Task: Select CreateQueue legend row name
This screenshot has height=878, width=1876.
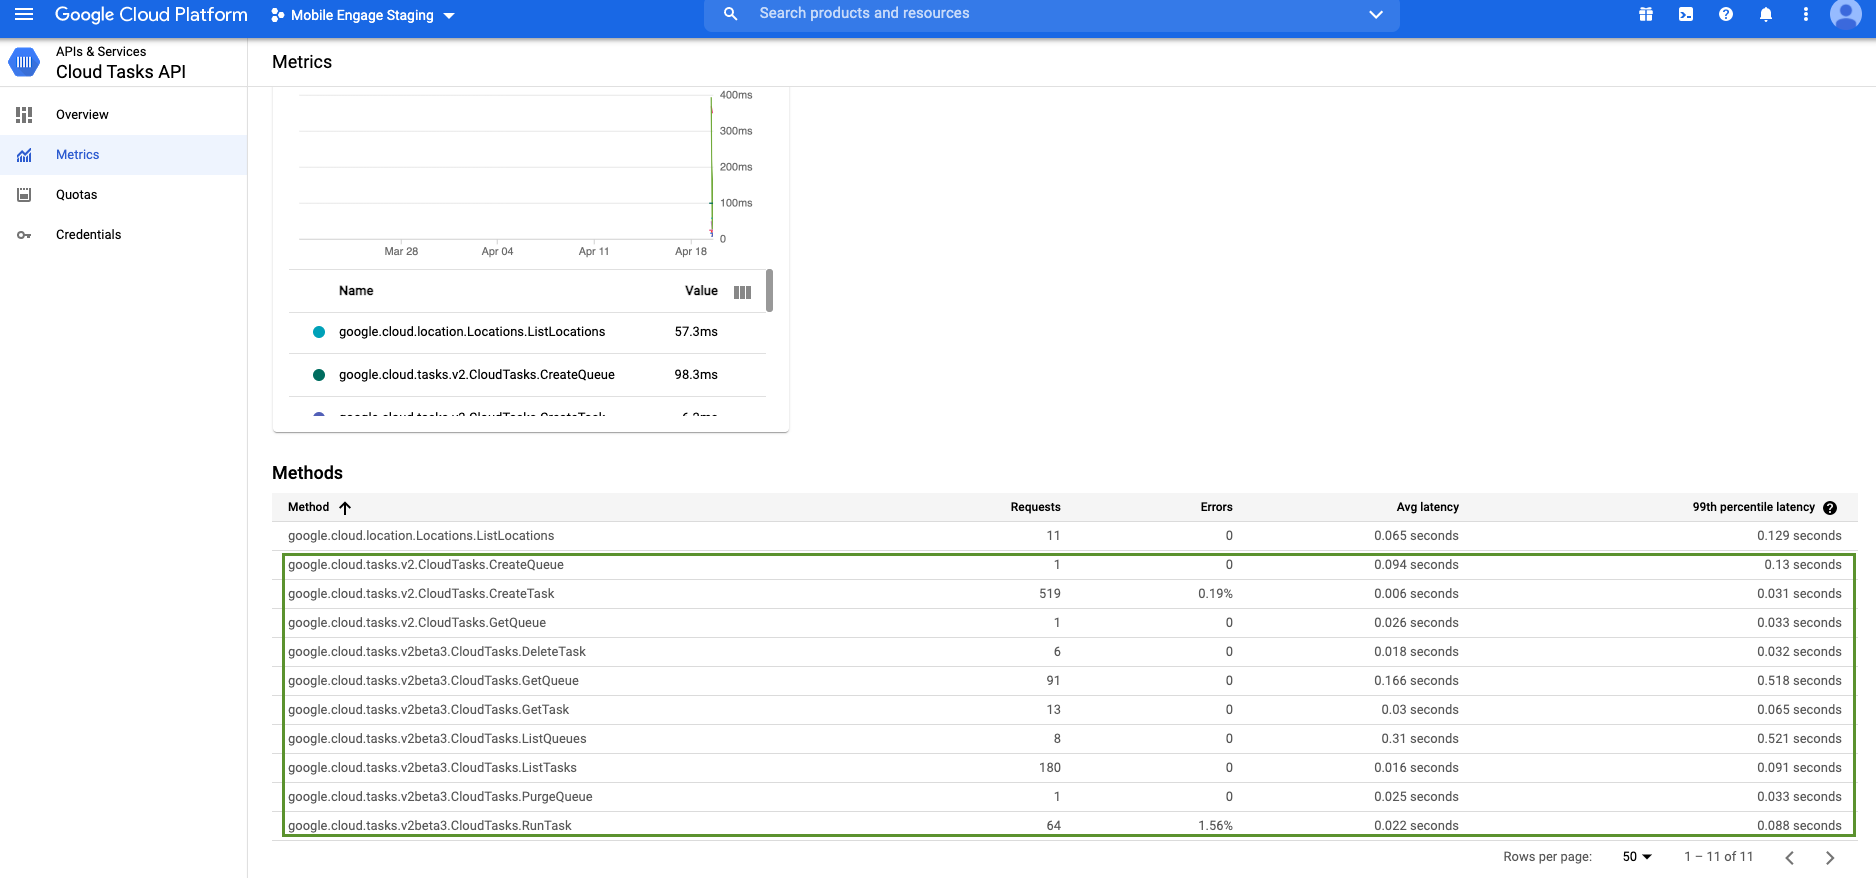Action: [x=477, y=375]
